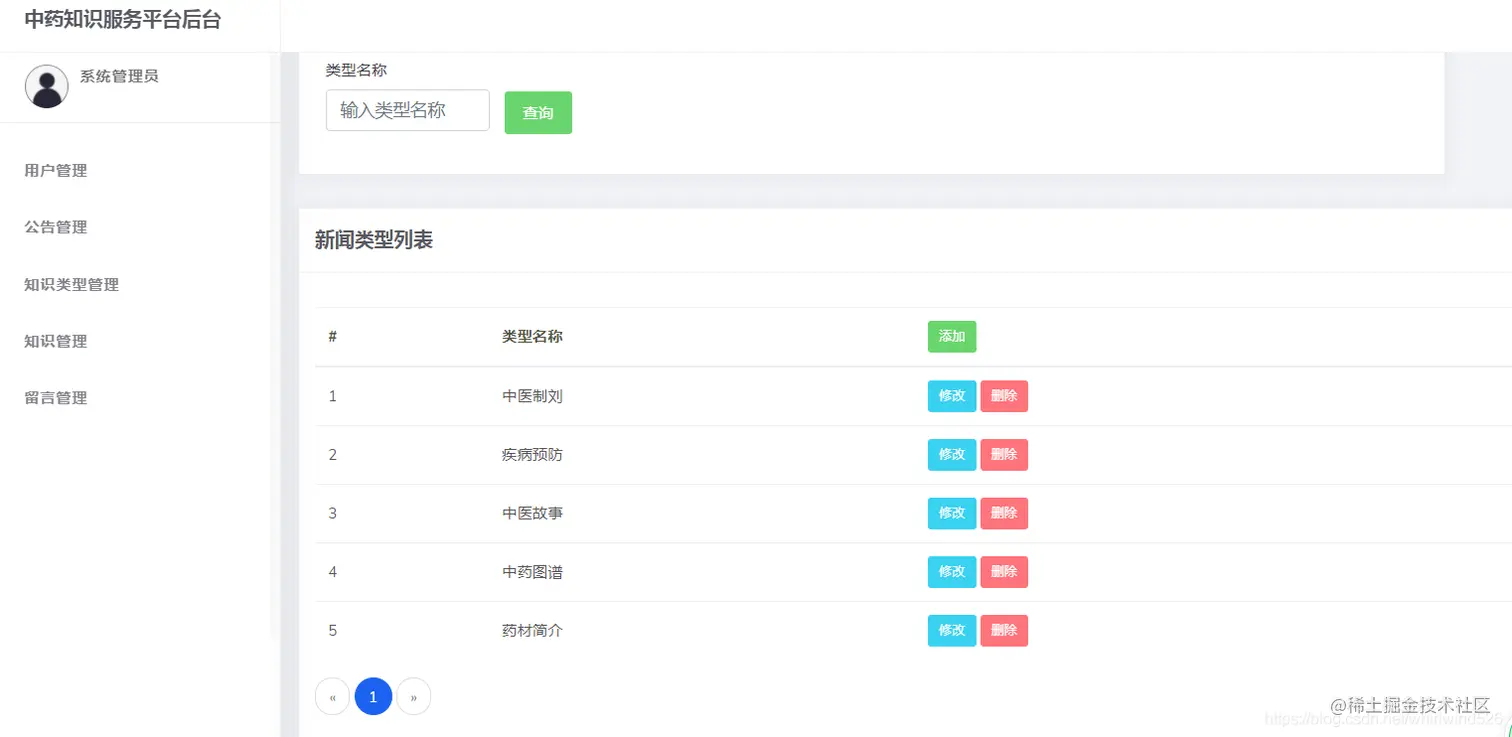Focus the 输入类型名称 input field
Viewport: 1512px width, 737px height.
(408, 110)
